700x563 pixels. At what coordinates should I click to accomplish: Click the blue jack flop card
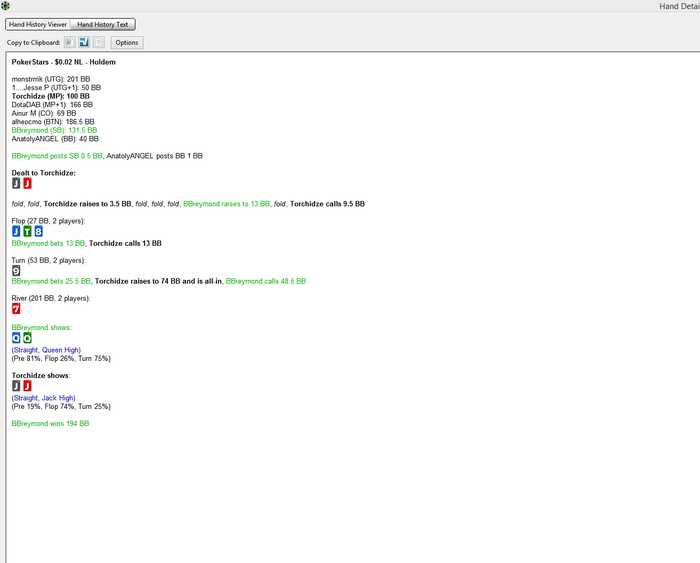point(16,231)
